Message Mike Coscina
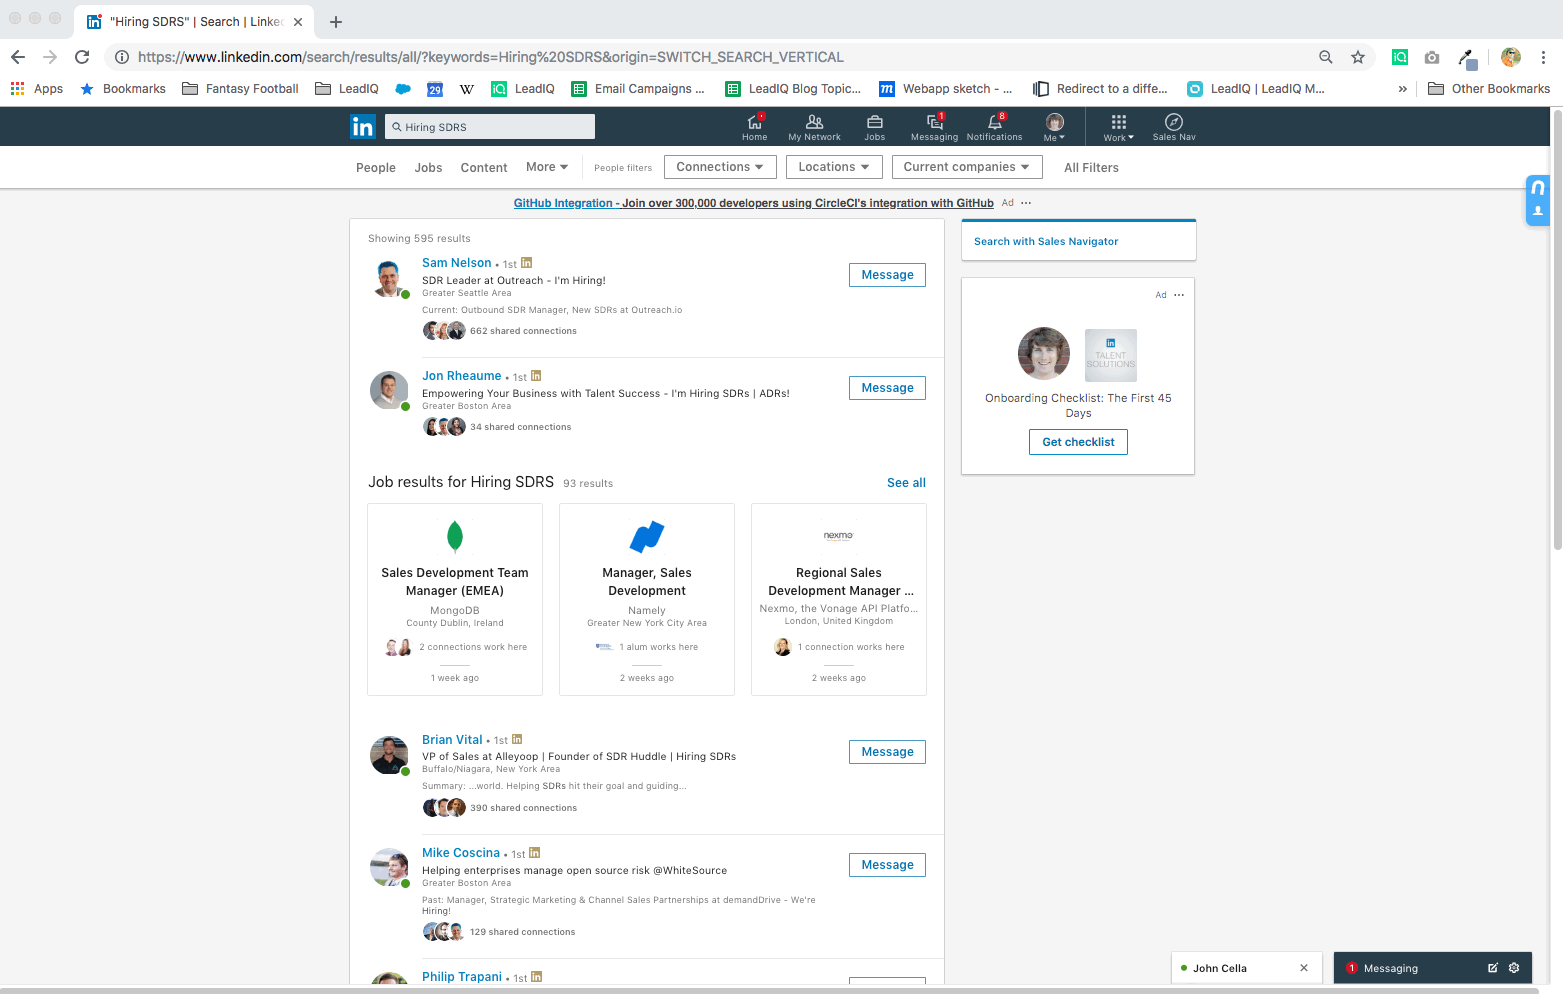Viewport: 1563px width, 994px height. 887,865
